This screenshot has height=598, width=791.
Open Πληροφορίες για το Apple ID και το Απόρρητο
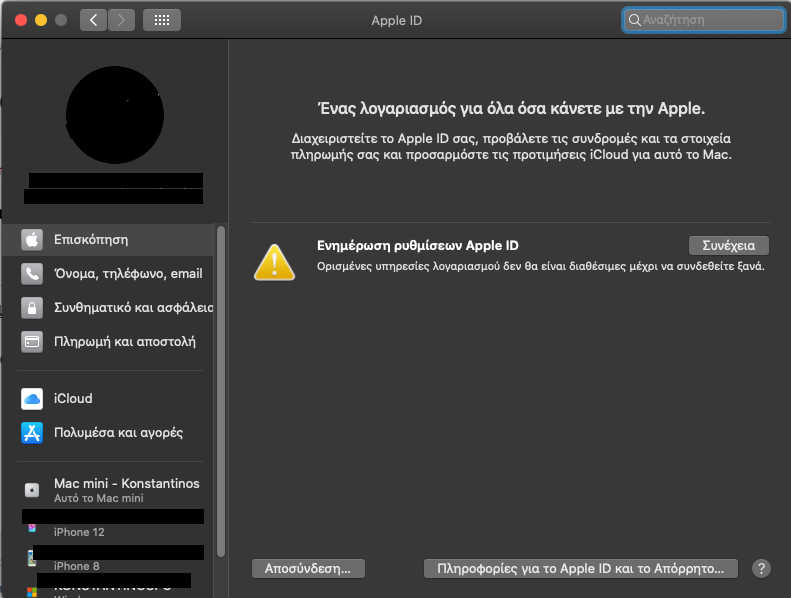click(581, 568)
